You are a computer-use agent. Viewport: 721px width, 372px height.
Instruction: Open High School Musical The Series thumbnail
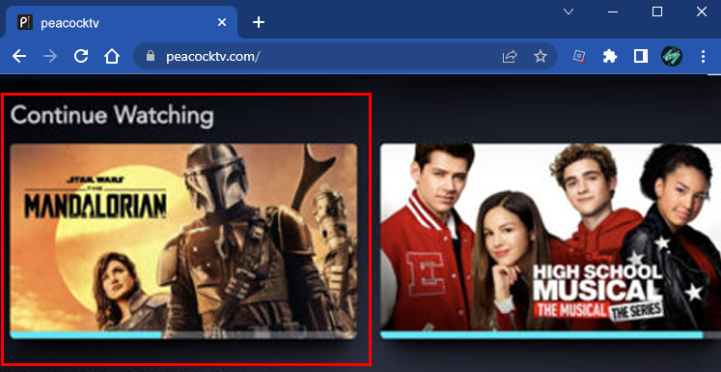pos(551,241)
